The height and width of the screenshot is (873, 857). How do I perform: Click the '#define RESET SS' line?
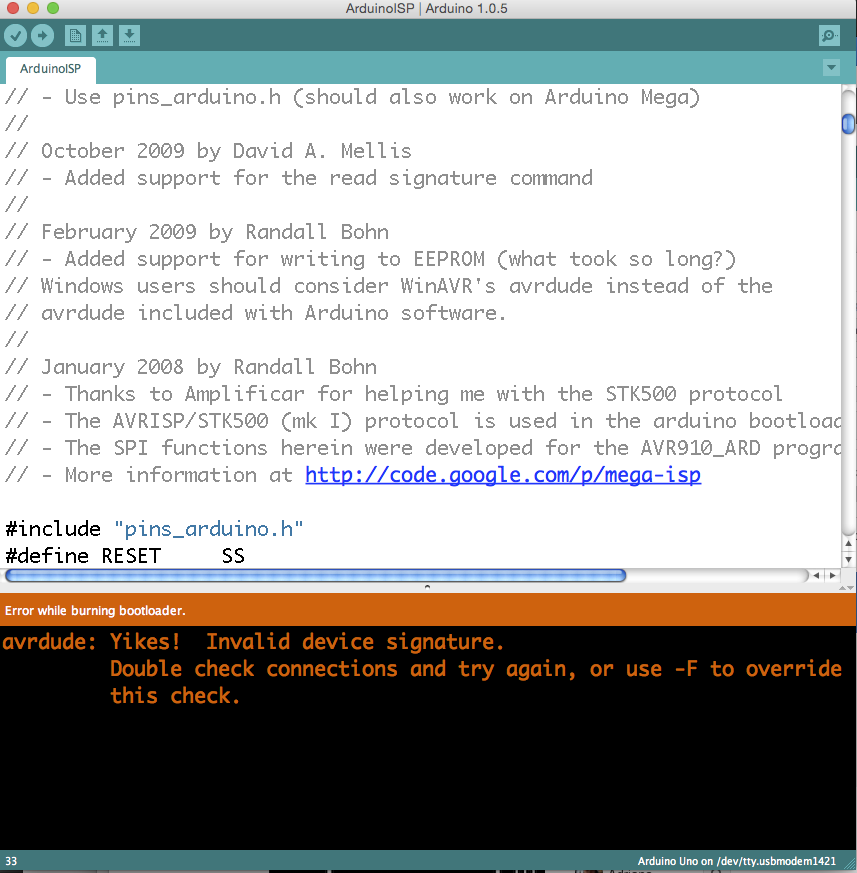point(125,556)
